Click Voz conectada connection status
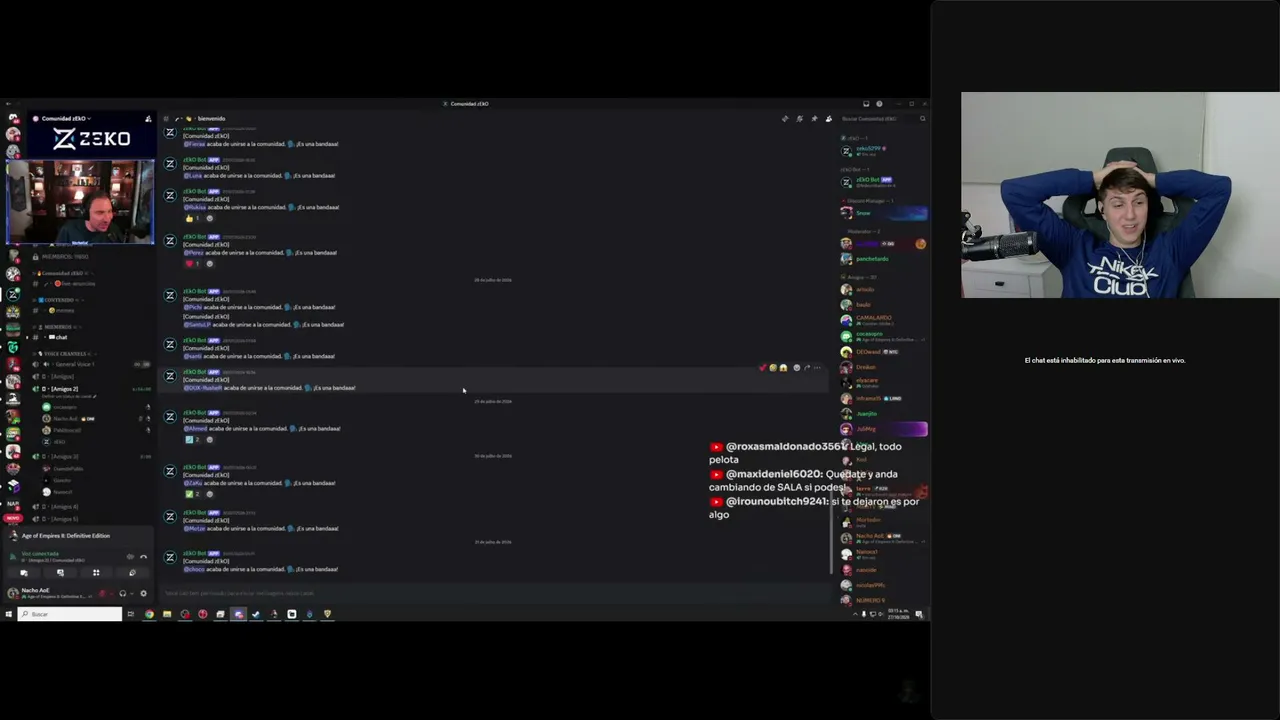The width and height of the screenshot is (1280, 720). pos(40,554)
